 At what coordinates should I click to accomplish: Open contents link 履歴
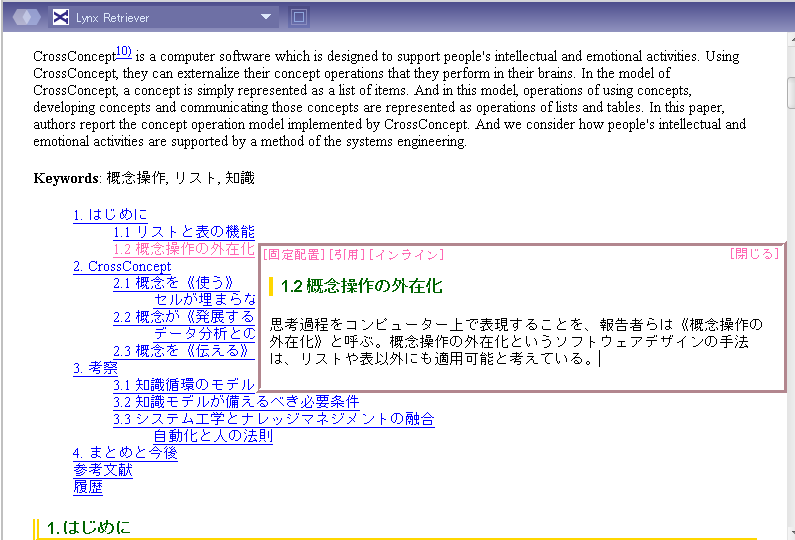(x=88, y=487)
